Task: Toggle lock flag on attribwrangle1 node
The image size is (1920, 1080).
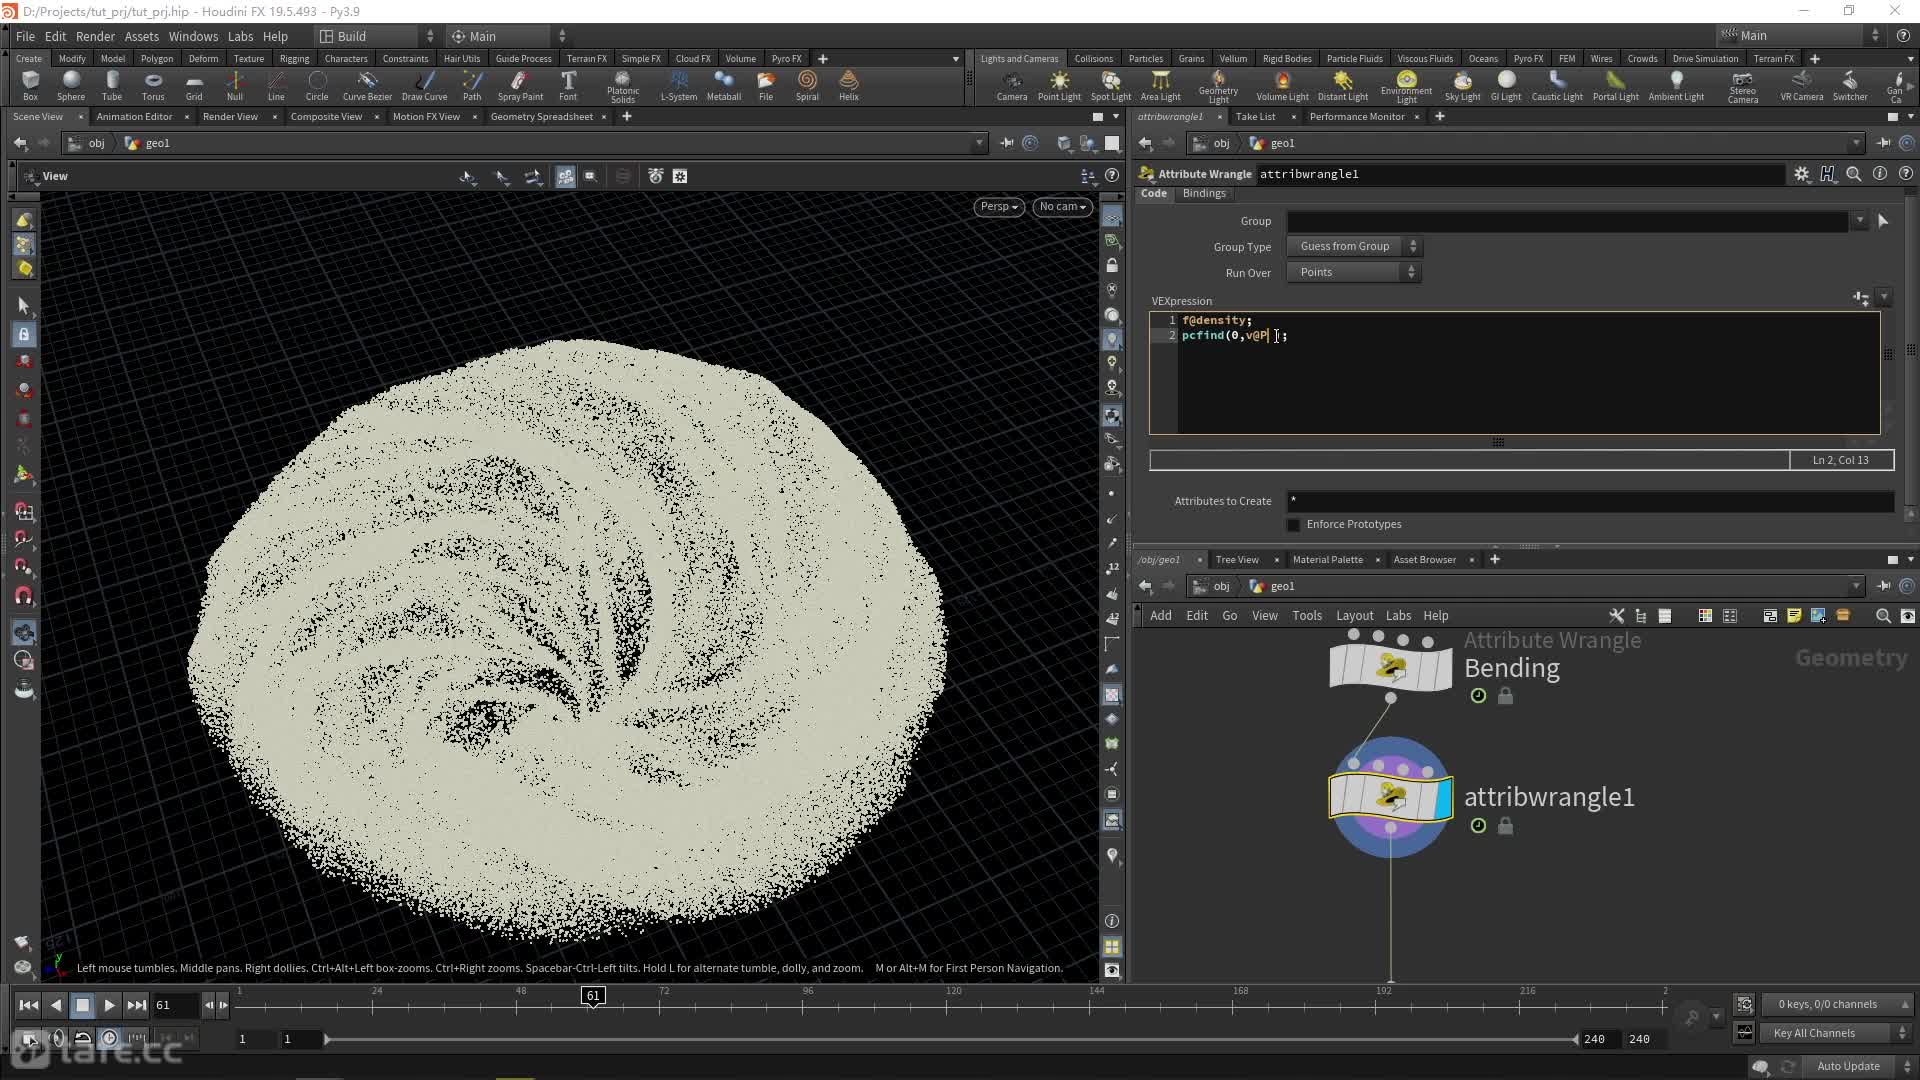Action: tap(1505, 826)
